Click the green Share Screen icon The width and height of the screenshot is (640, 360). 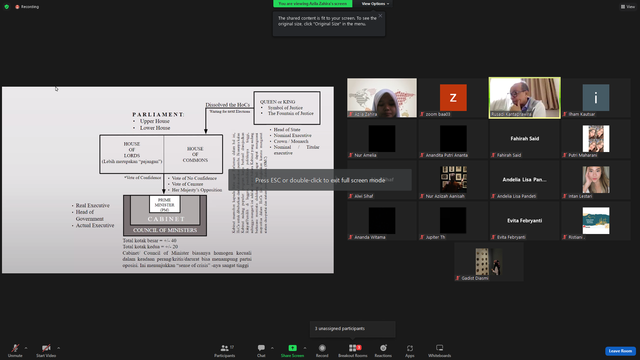293,348
